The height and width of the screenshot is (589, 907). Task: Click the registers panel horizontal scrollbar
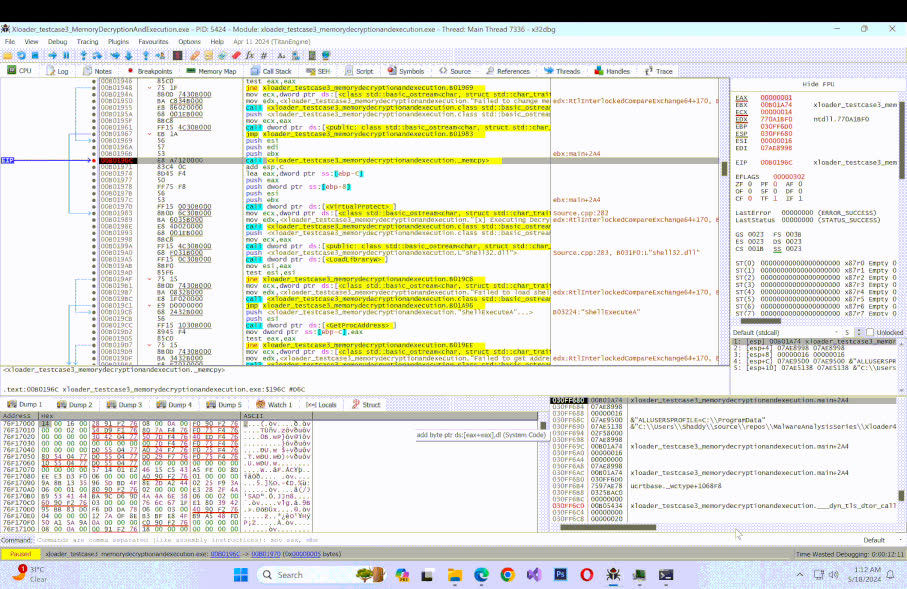point(761,321)
